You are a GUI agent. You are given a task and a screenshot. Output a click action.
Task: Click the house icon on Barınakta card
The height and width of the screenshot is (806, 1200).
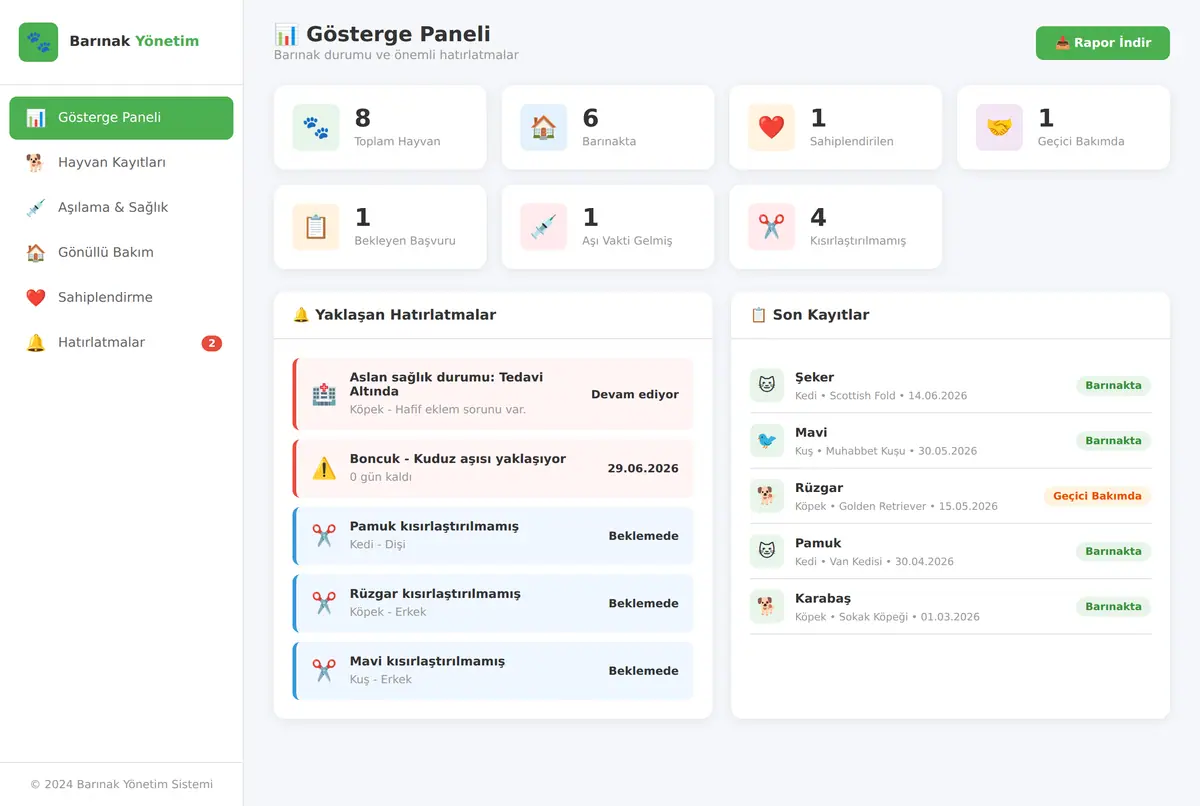pos(544,127)
